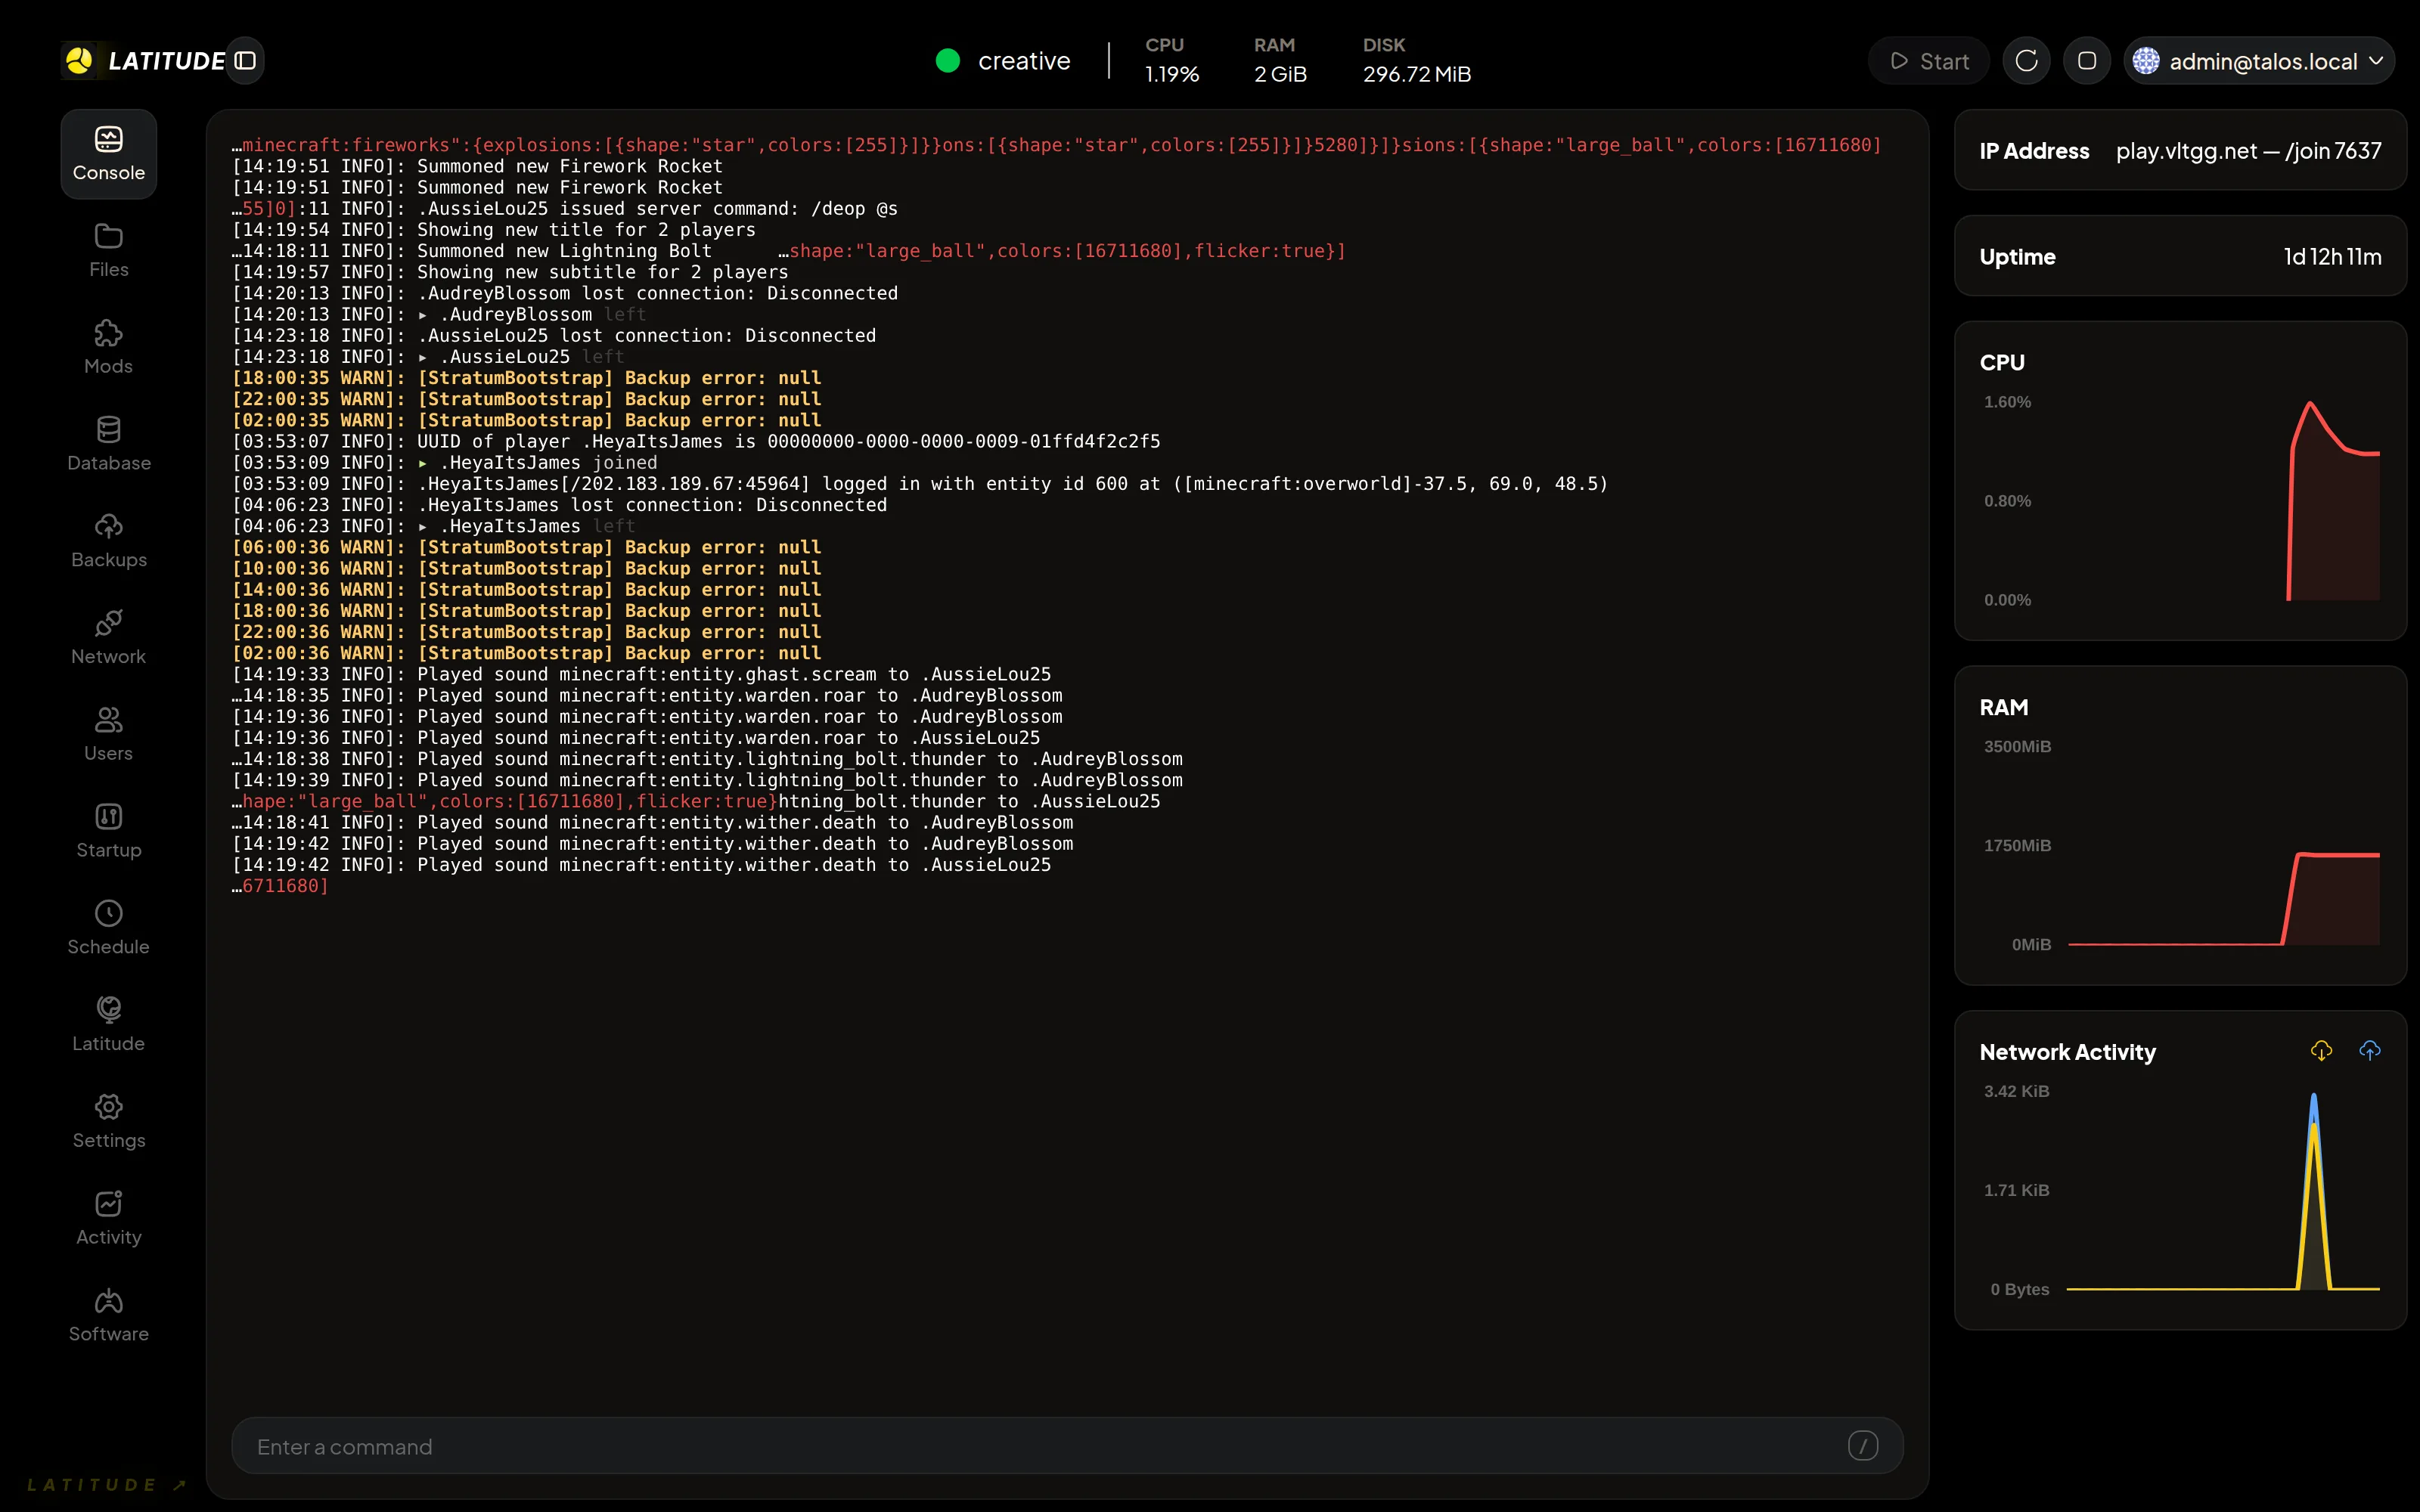Copy the IP address play.vltgg.net
The width and height of the screenshot is (2420, 1512).
tap(2248, 151)
